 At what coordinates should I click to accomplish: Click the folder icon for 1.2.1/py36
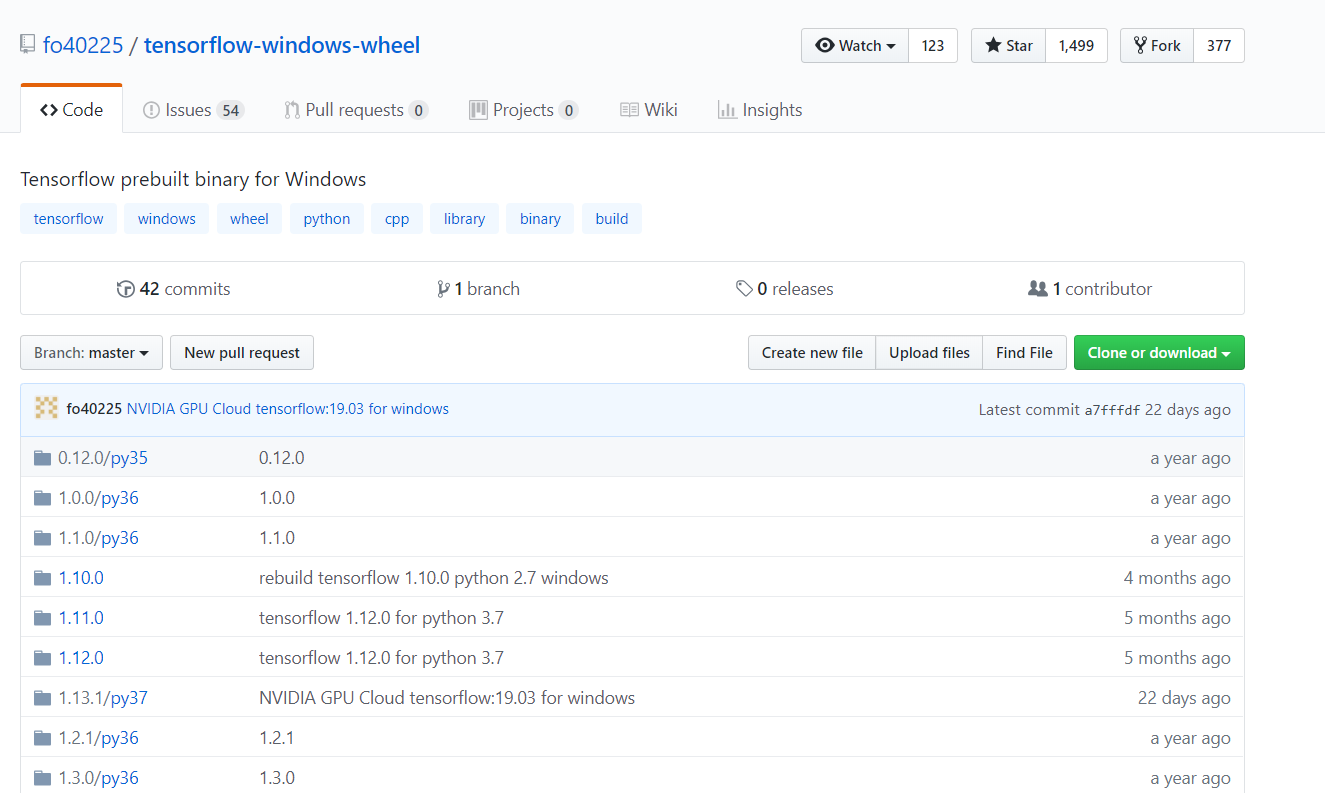click(x=42, y=738)
